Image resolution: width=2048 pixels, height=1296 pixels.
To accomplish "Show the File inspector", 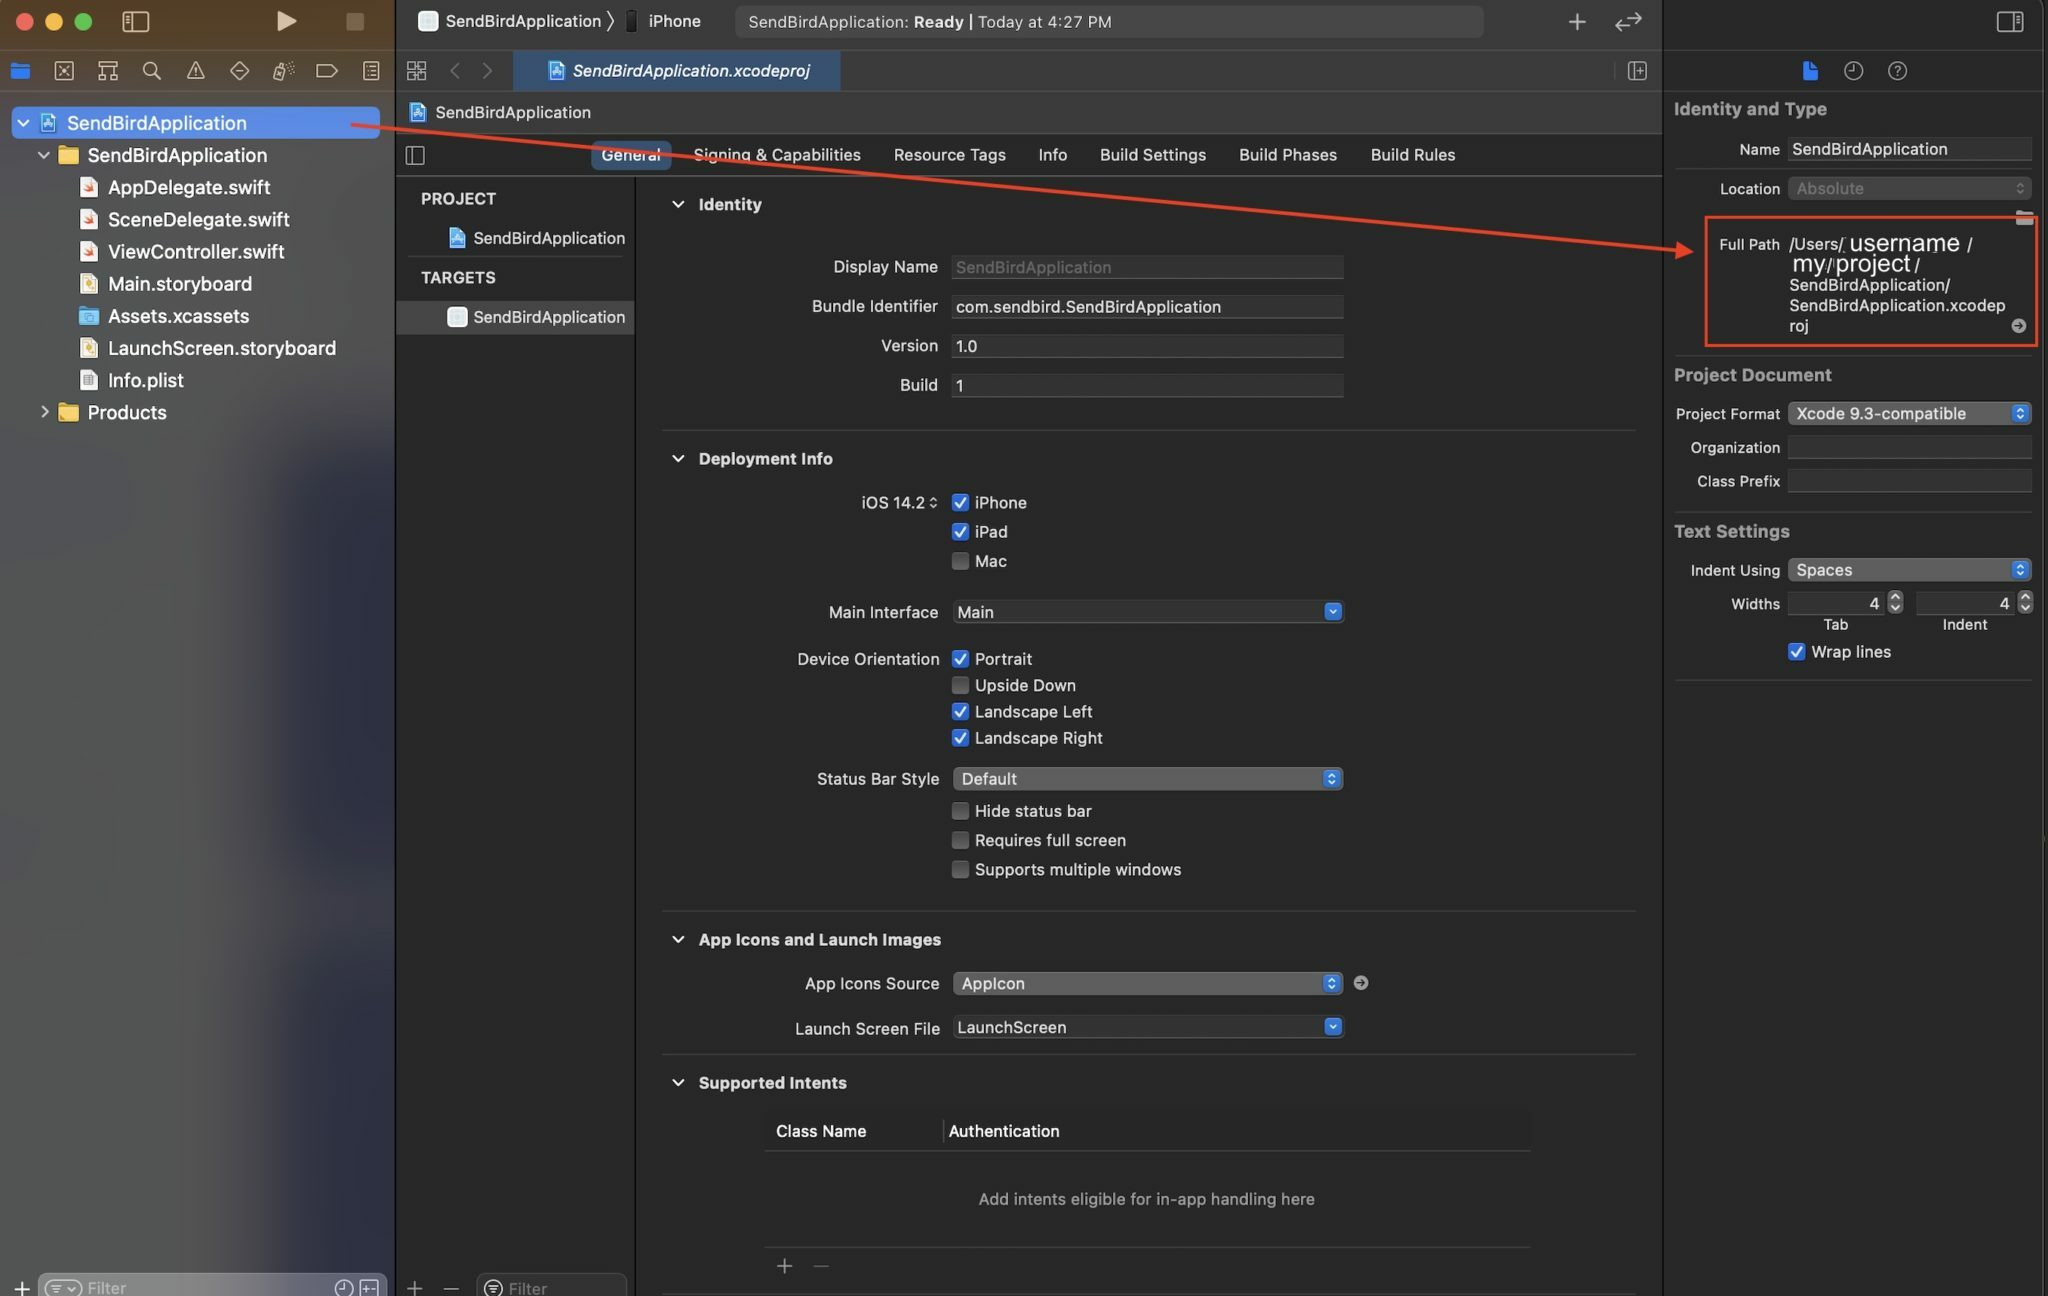I will (1810, 71).
